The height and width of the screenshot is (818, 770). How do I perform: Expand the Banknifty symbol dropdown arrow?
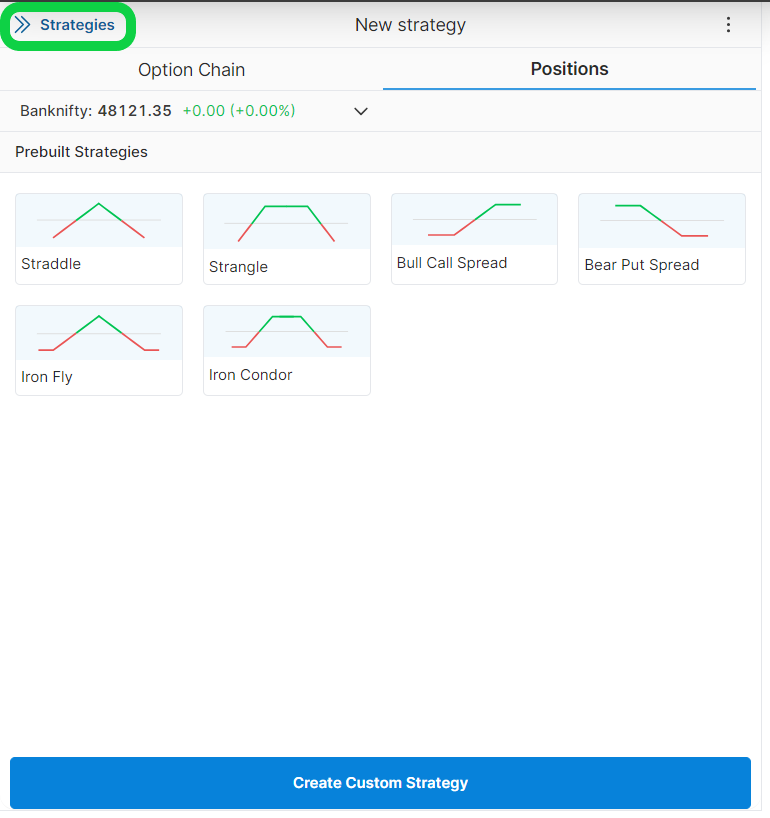[x=361, y=111]
